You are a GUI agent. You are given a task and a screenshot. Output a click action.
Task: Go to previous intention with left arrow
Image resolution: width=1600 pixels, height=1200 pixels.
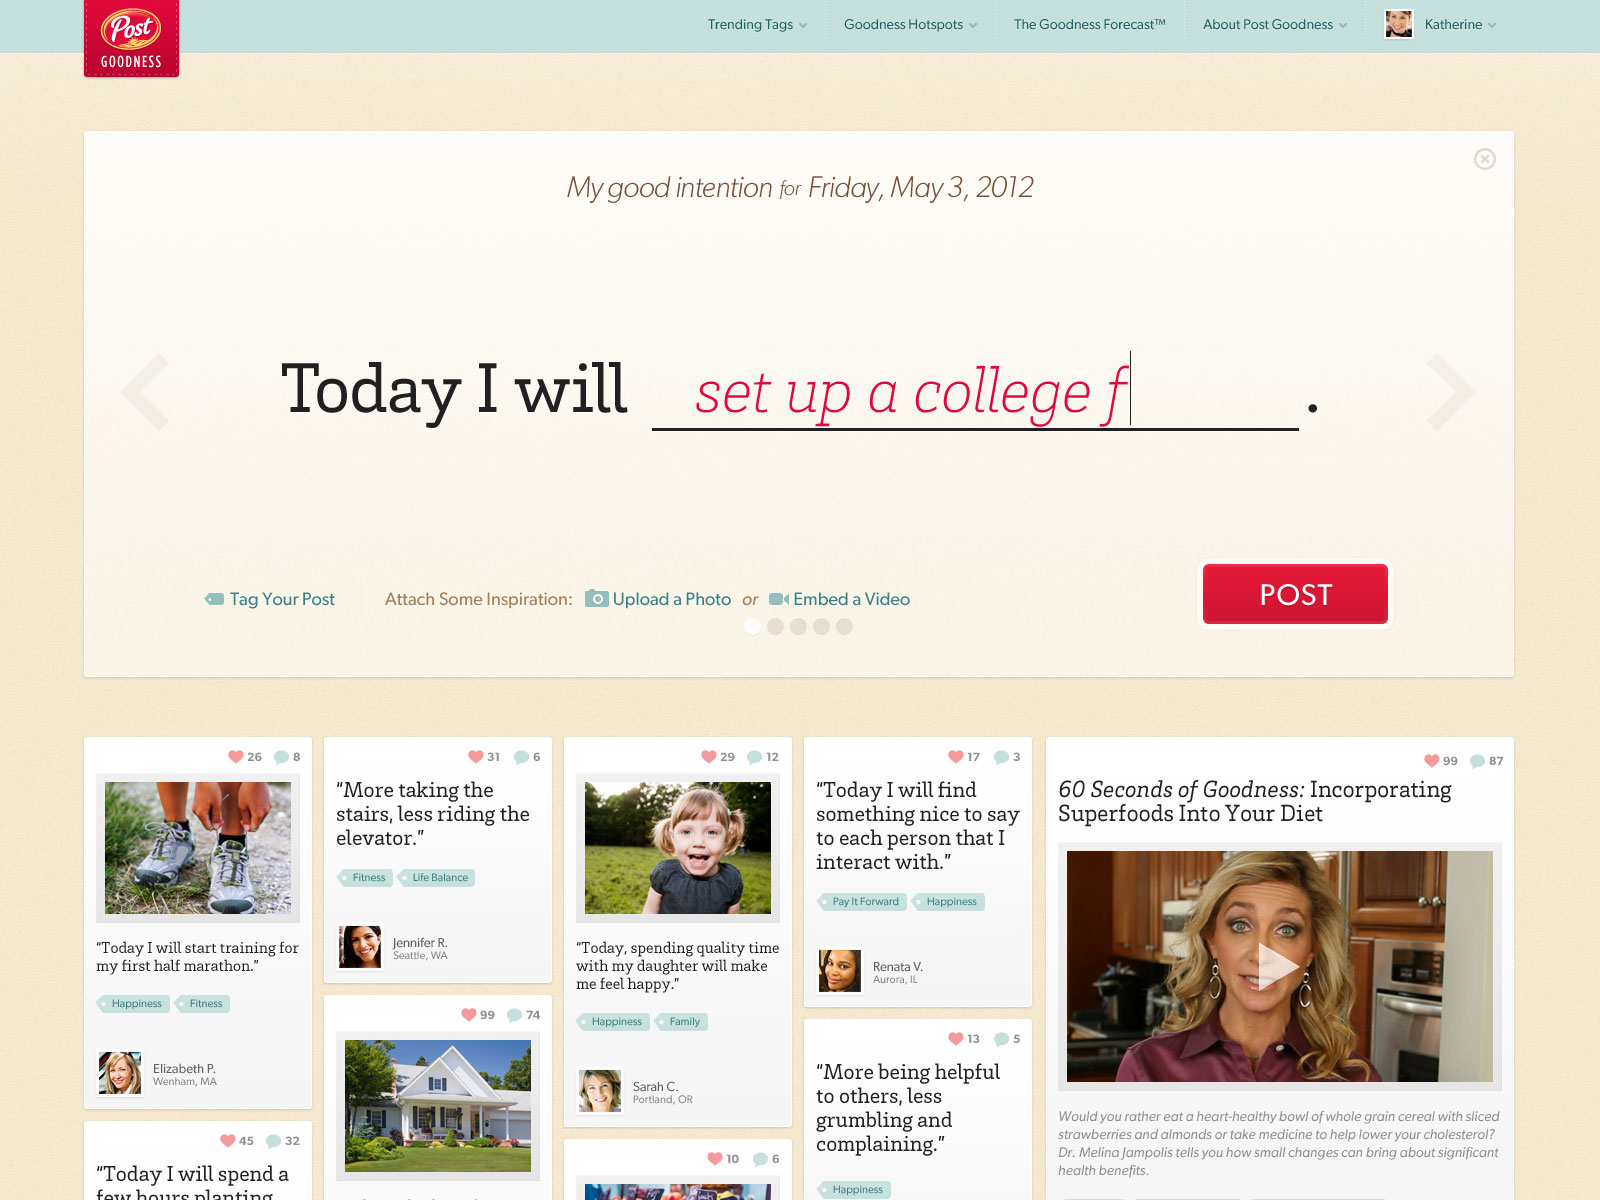(x=146, y=392)
